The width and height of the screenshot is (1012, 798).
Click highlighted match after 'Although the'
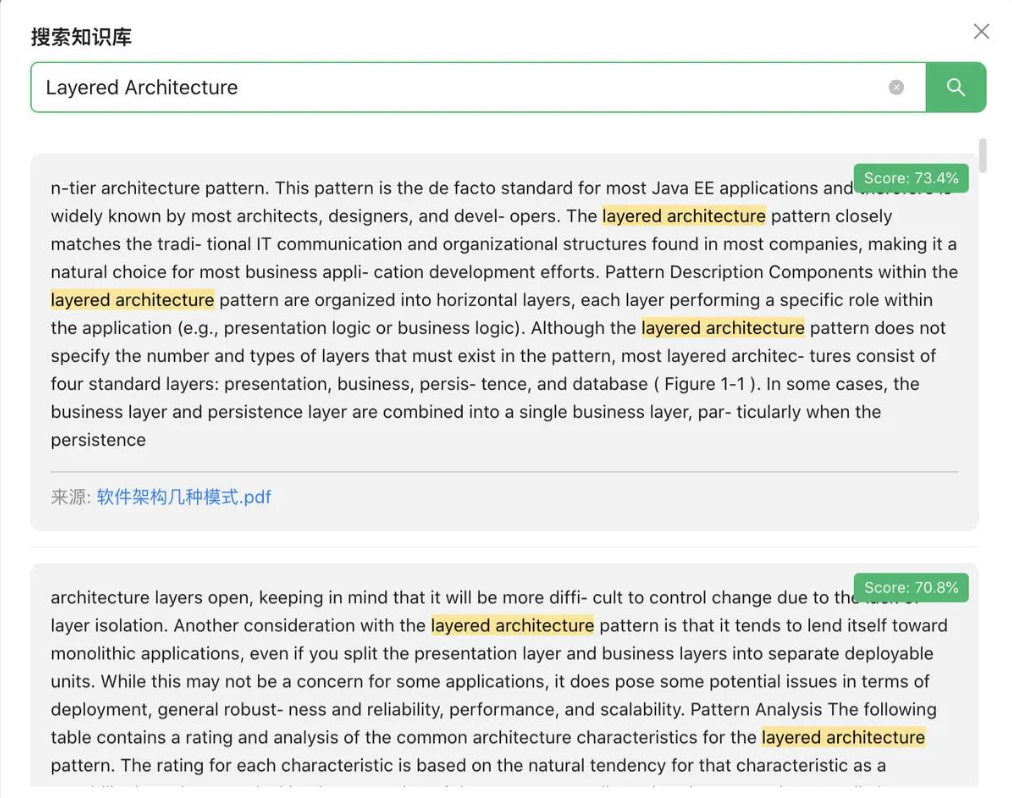pyautogui.click(x=722, y=328)
